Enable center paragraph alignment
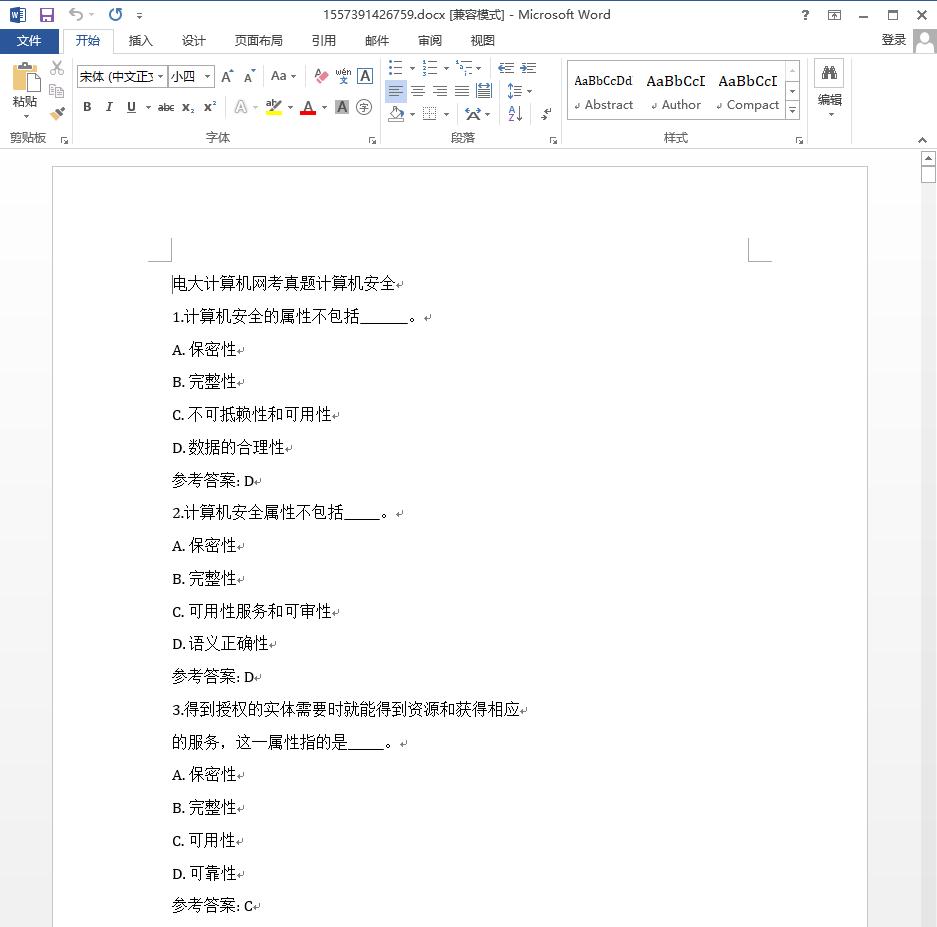937x927 pixels. 419,90
